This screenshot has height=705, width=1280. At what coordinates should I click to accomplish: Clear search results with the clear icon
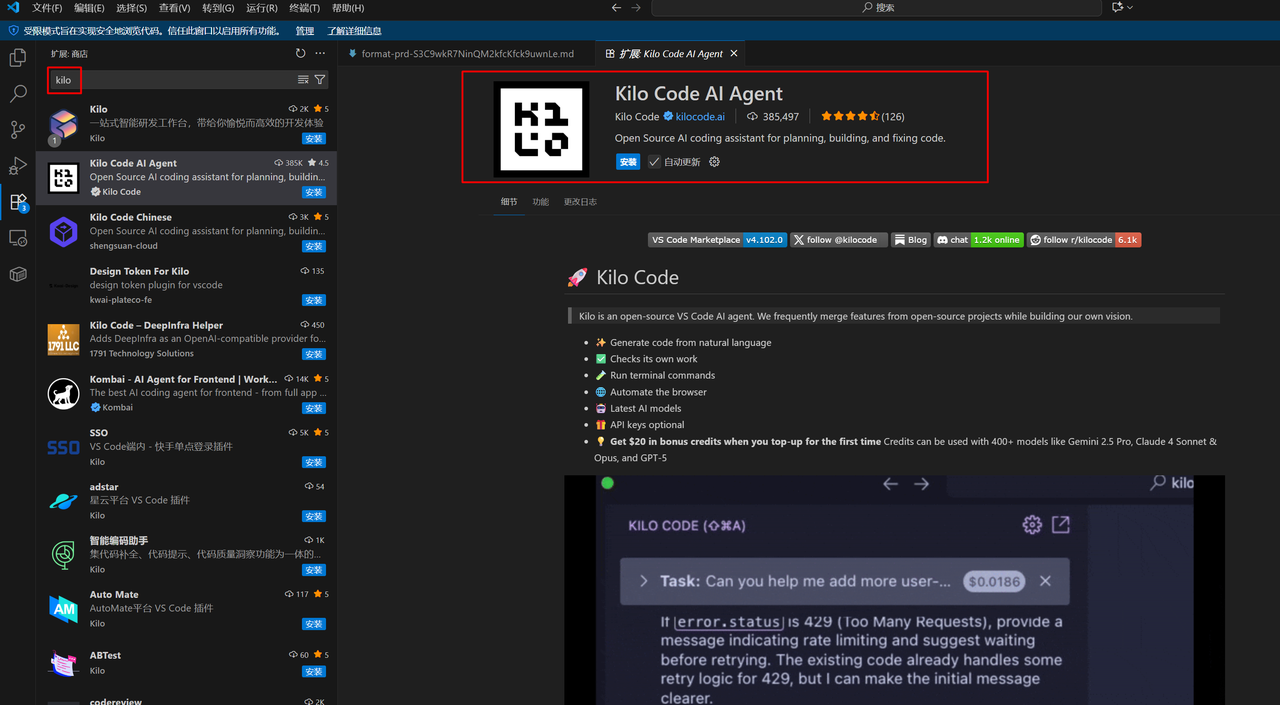[x=303, y=80]
